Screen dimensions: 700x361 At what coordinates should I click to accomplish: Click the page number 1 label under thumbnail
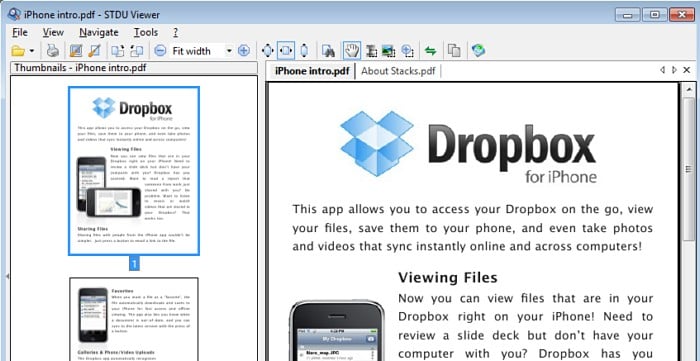134,263
